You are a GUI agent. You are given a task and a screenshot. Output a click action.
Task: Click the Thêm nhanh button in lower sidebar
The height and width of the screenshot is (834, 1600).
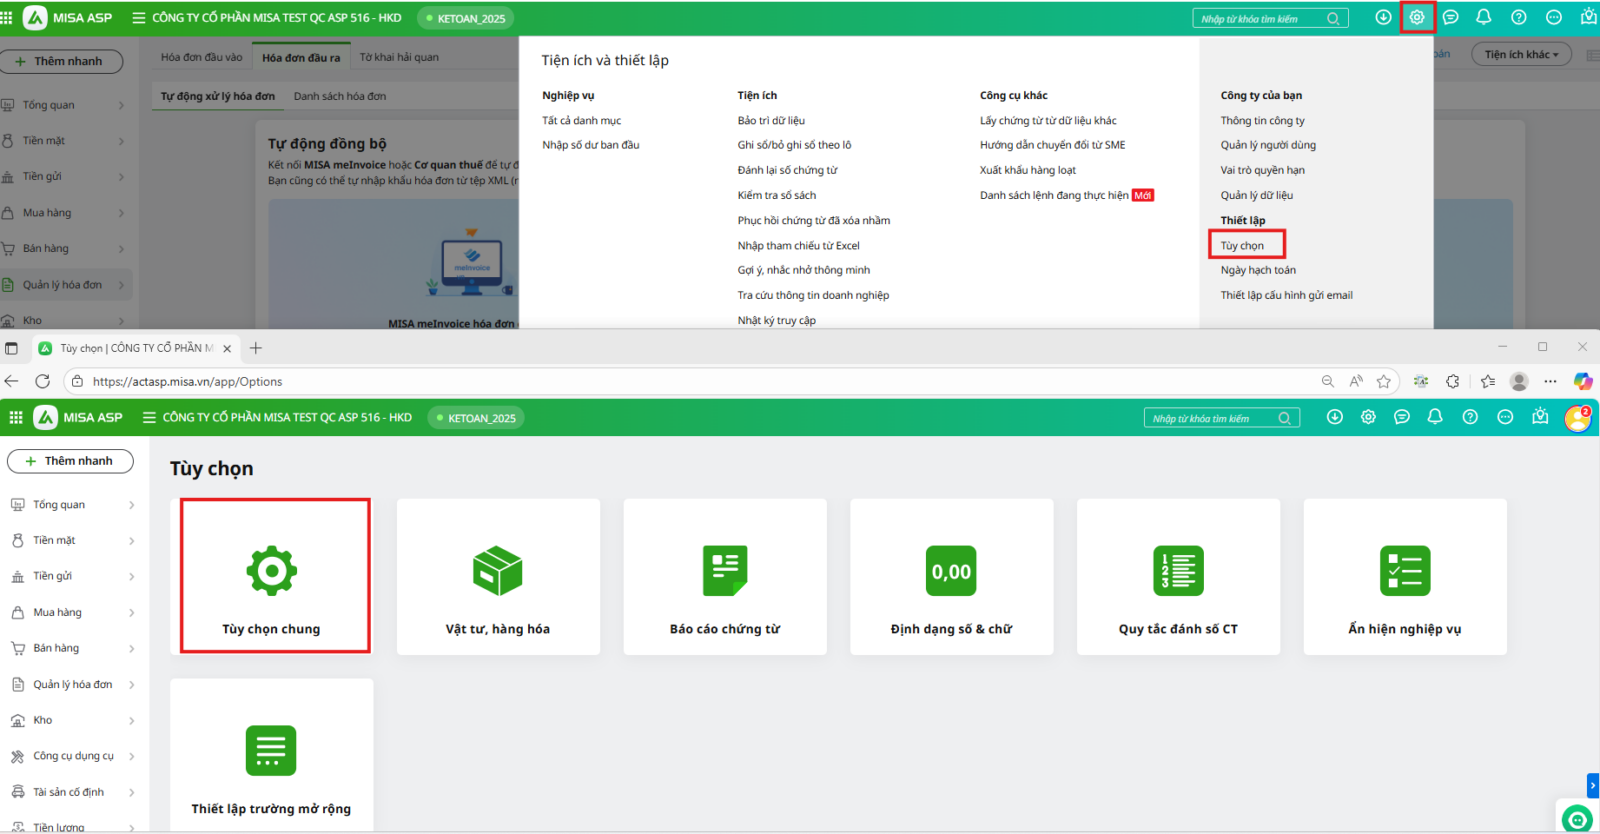click(71, 461)
